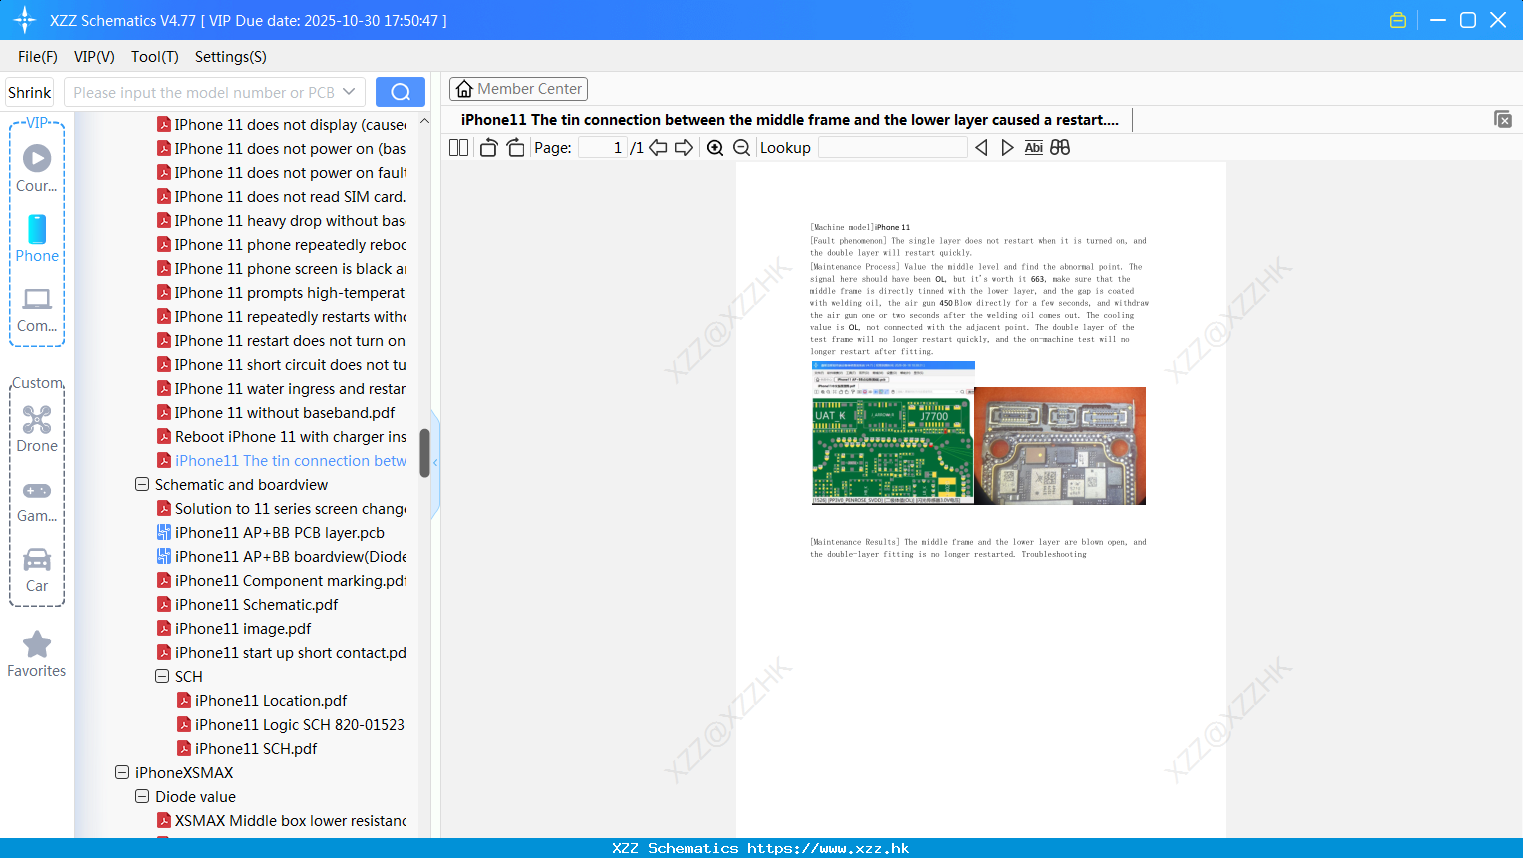The image size is (1523, 858).
Task: Rotate page clockwise
Action: click(515, 148)
